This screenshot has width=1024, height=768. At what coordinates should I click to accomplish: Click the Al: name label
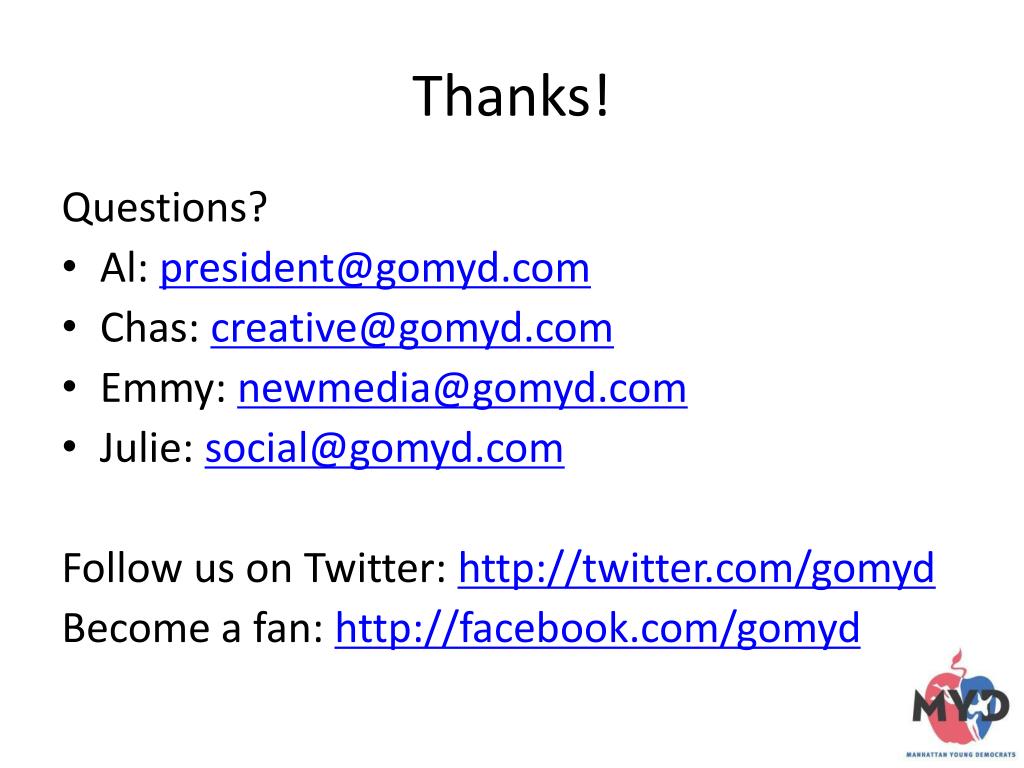pyautogui.click(x=124, y=268)
